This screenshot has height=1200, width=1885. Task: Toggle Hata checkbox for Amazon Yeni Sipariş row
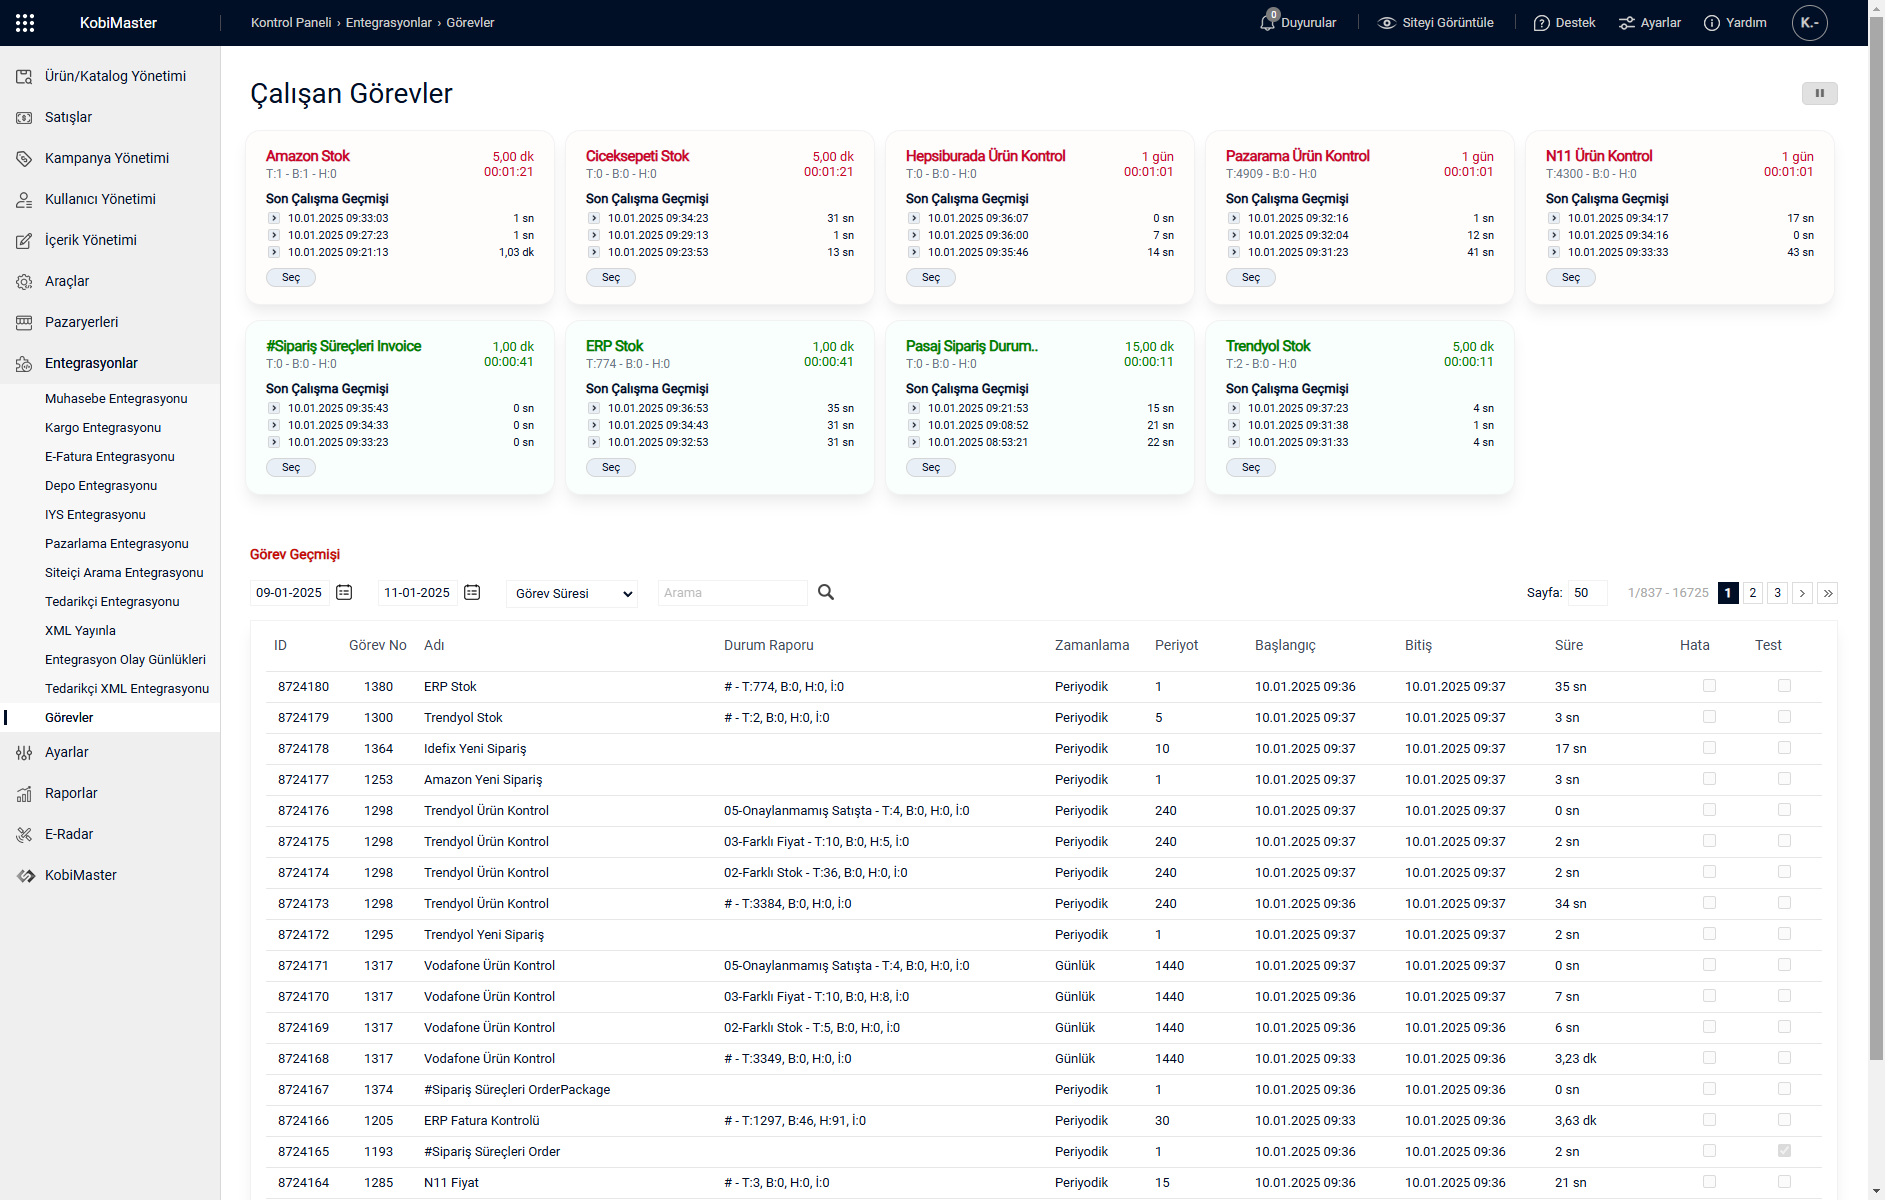coord(1709,779)
